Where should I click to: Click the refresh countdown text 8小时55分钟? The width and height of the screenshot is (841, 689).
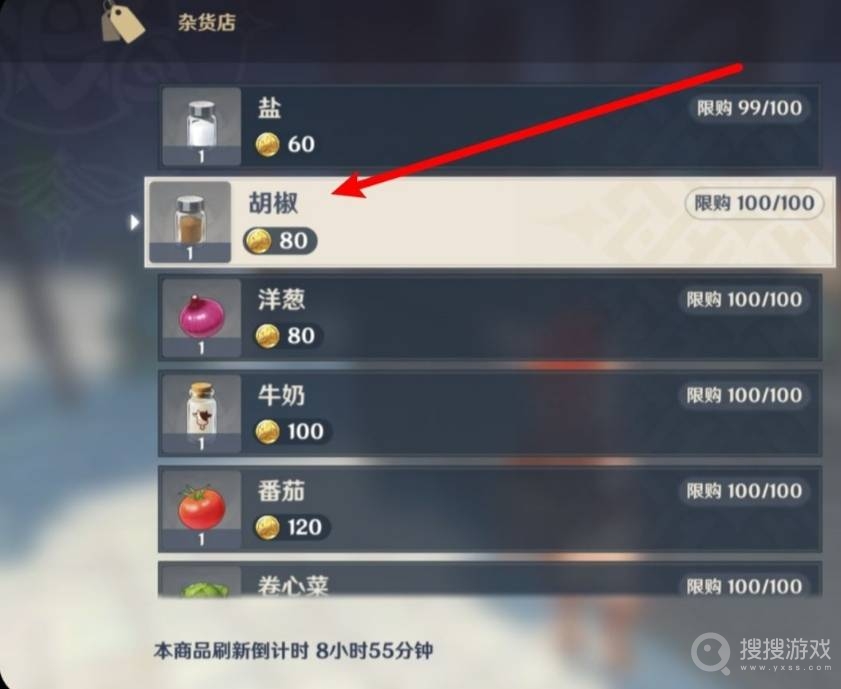[x=374, y=651]
